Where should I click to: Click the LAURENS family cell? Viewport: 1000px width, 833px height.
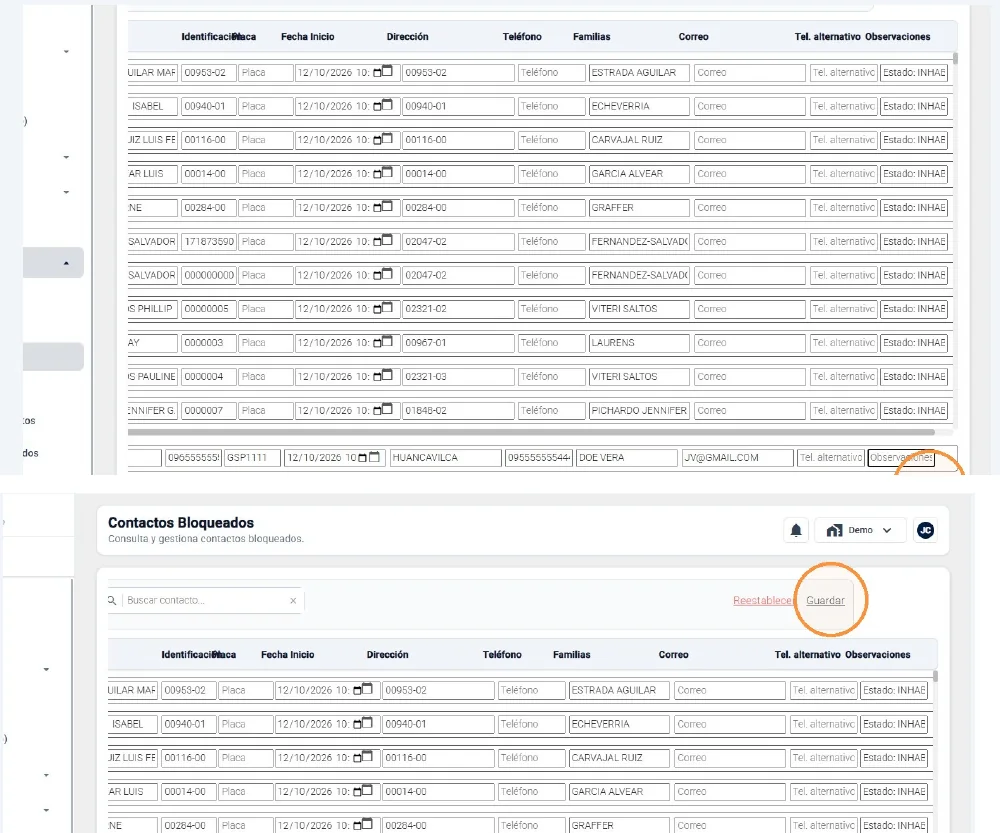click(639, 343)
